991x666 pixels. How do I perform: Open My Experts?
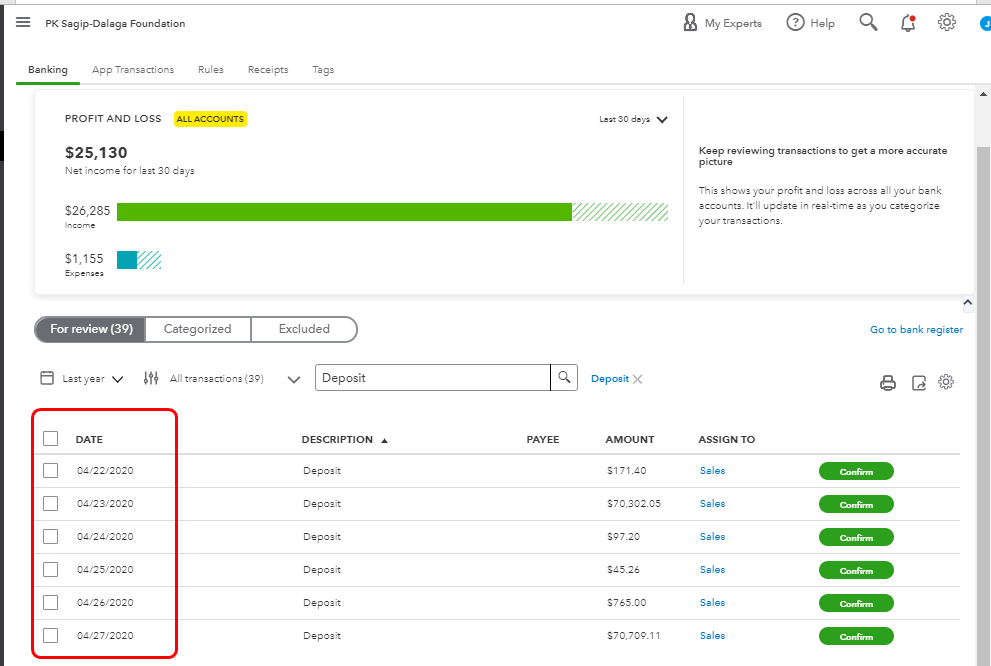722,23
